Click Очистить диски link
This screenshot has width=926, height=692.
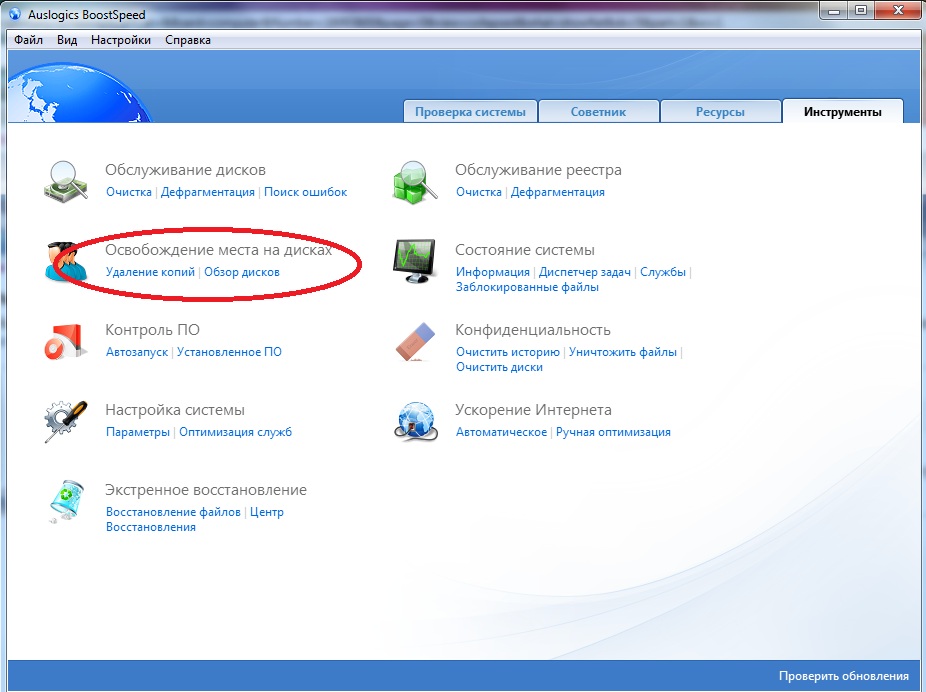499,367
